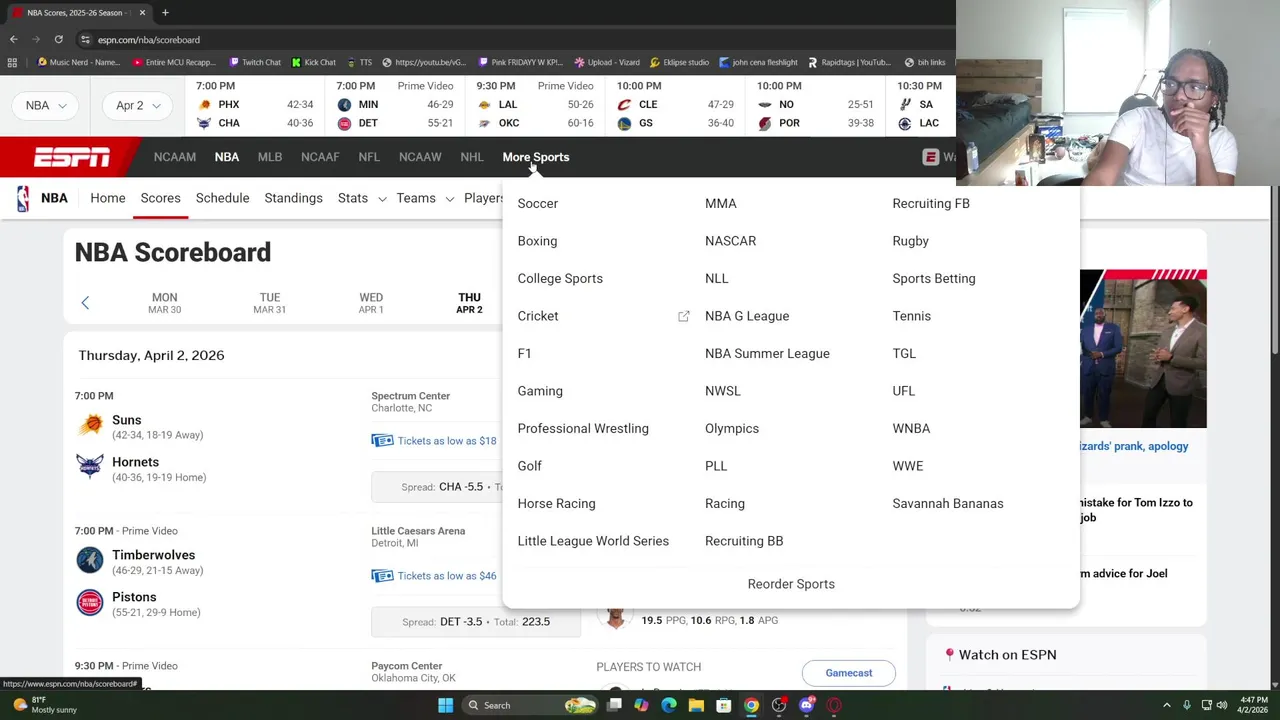Choose WNBA from the More Sports menu
The height and width of the screenshot is (720, 1280).
pos(911,428)
